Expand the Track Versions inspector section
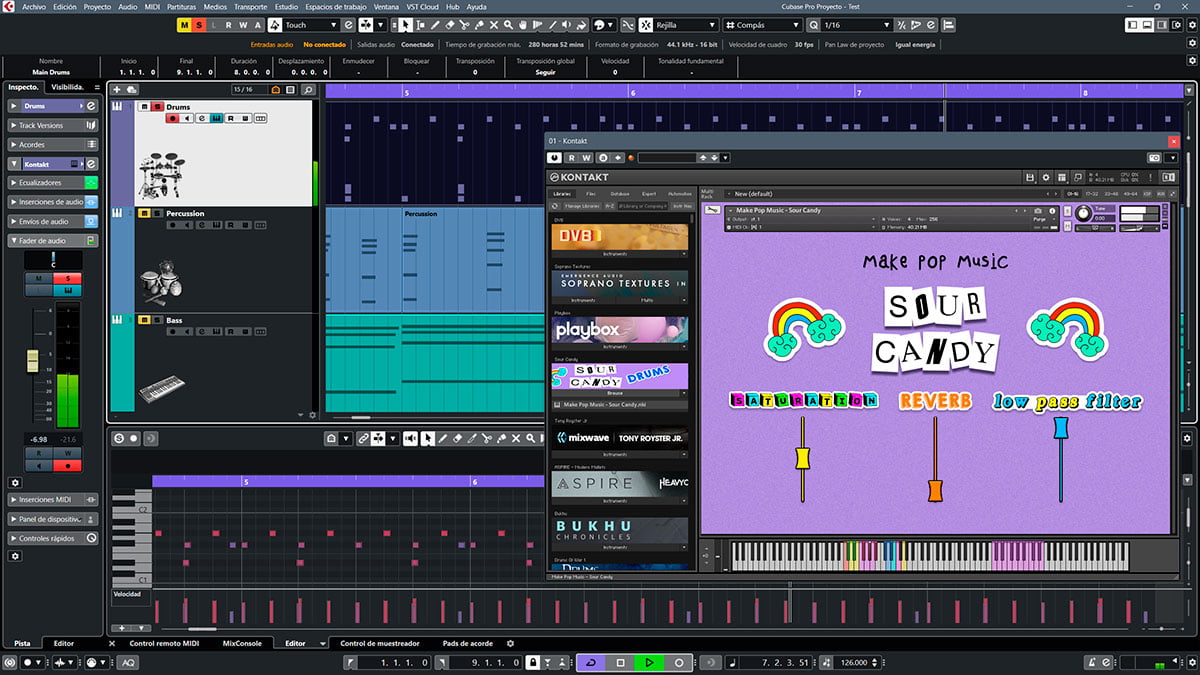Image resolution: width=1200 pixels, height=675 pixels. [x=54, y=125]
